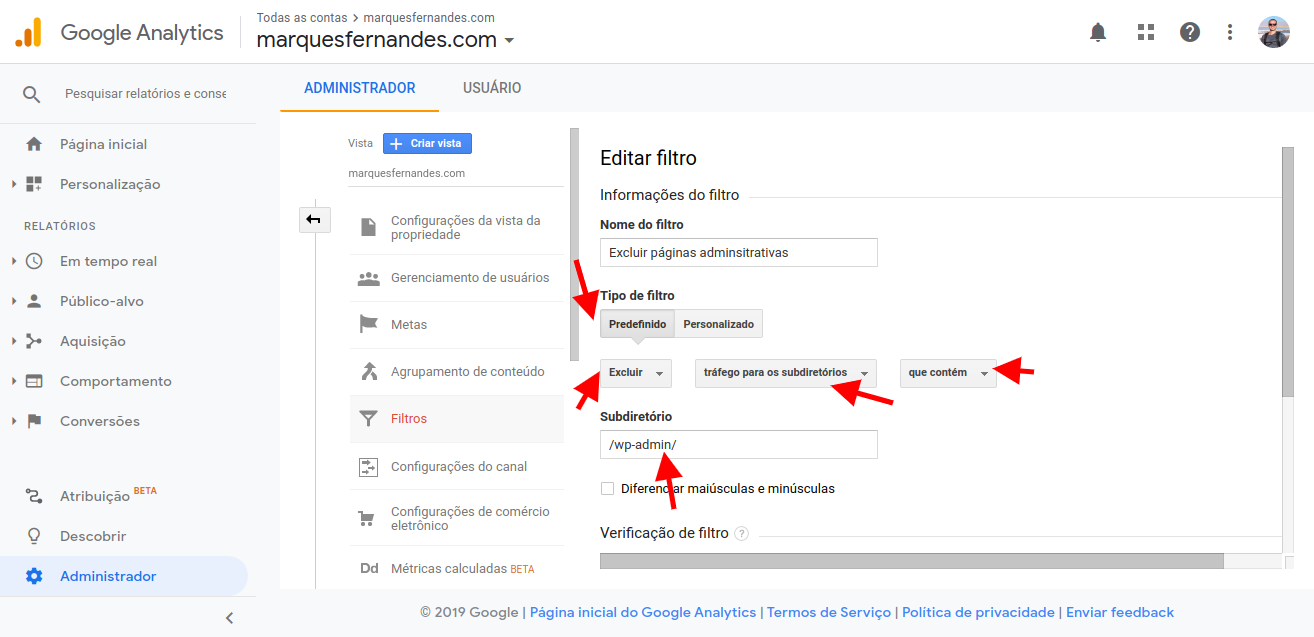
Task: Click the Descobrir lightbulb icon
Action: click(34, 536)
